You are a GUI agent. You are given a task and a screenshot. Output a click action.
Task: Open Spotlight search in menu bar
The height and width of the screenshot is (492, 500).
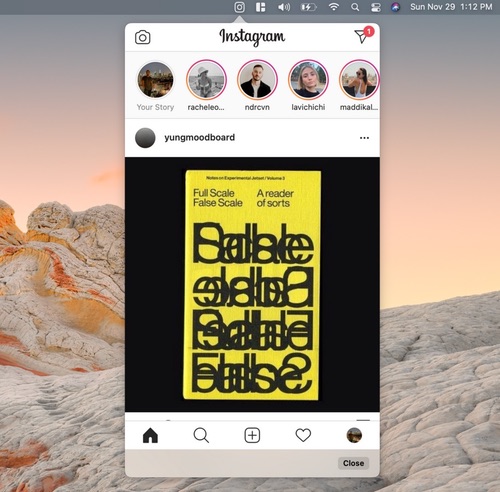(355, 7)
